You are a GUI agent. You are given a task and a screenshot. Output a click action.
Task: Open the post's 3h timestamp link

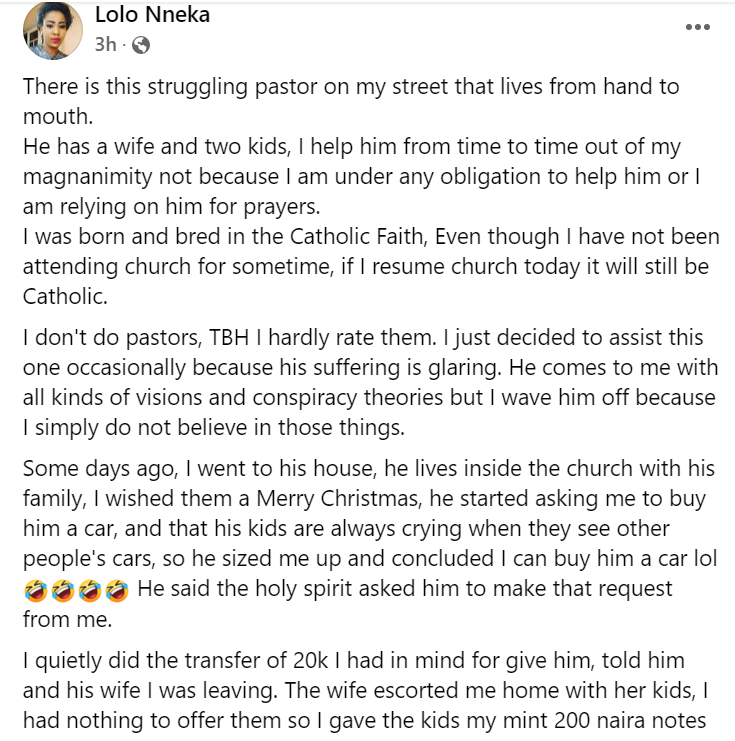[x=104, y=45]
